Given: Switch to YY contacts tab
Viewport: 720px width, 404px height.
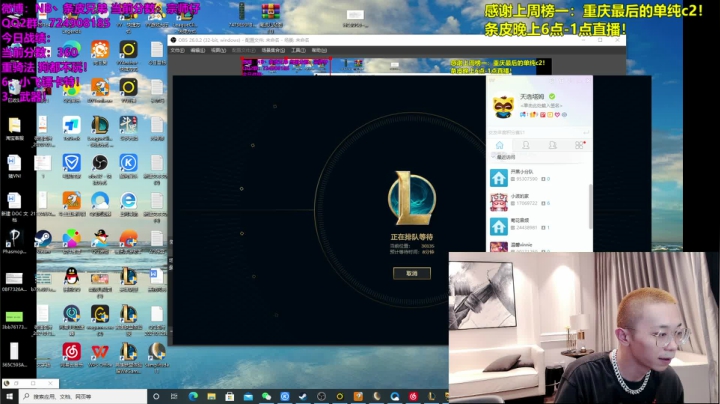Looking at the screenshot, I should pos(526,145).
